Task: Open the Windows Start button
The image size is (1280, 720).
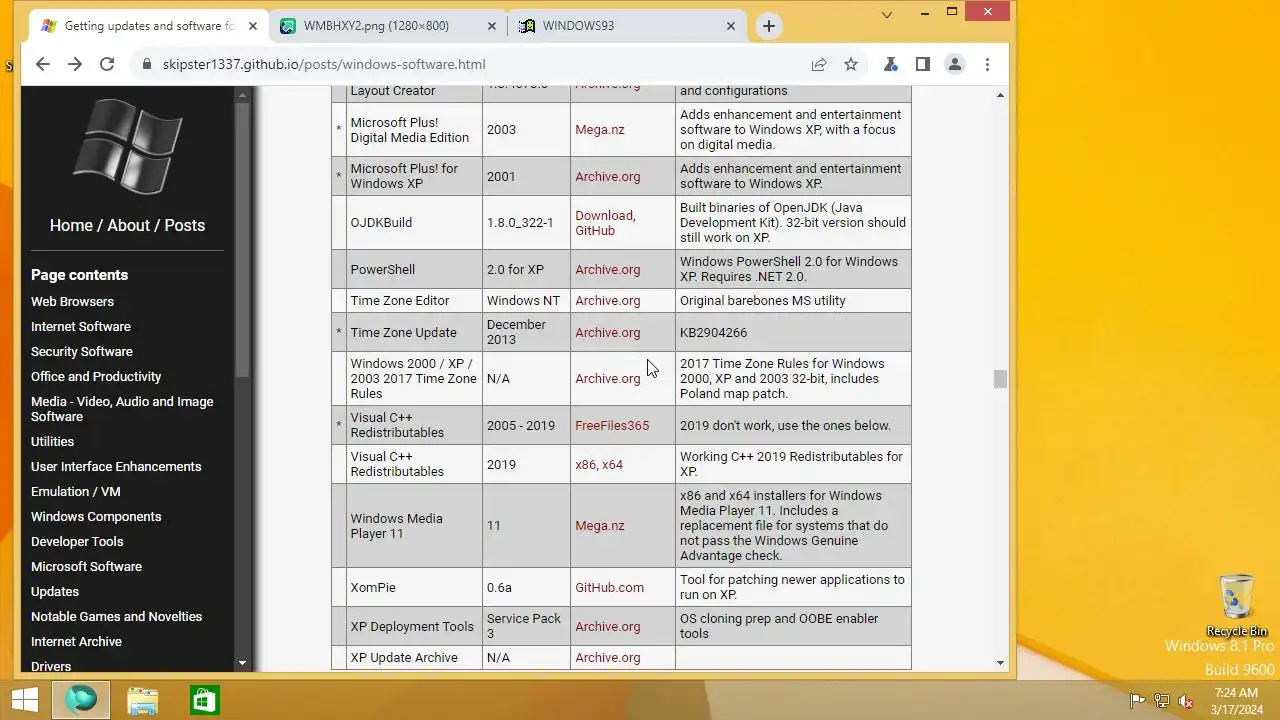Action: click(25, 699)
